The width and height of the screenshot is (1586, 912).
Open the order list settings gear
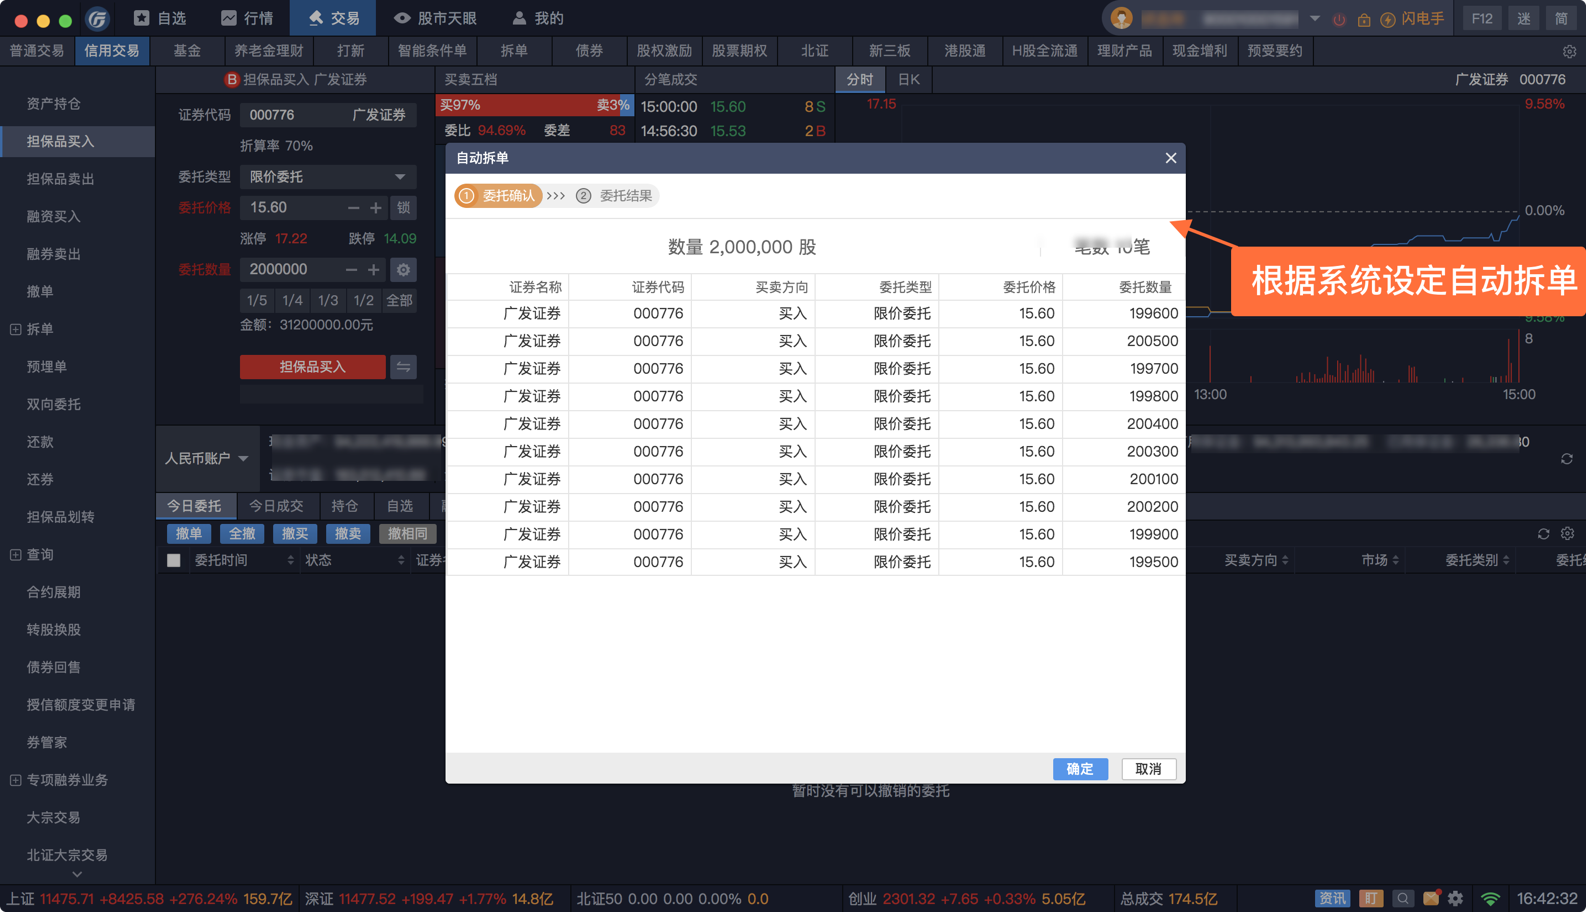(x=1567, y=534)
